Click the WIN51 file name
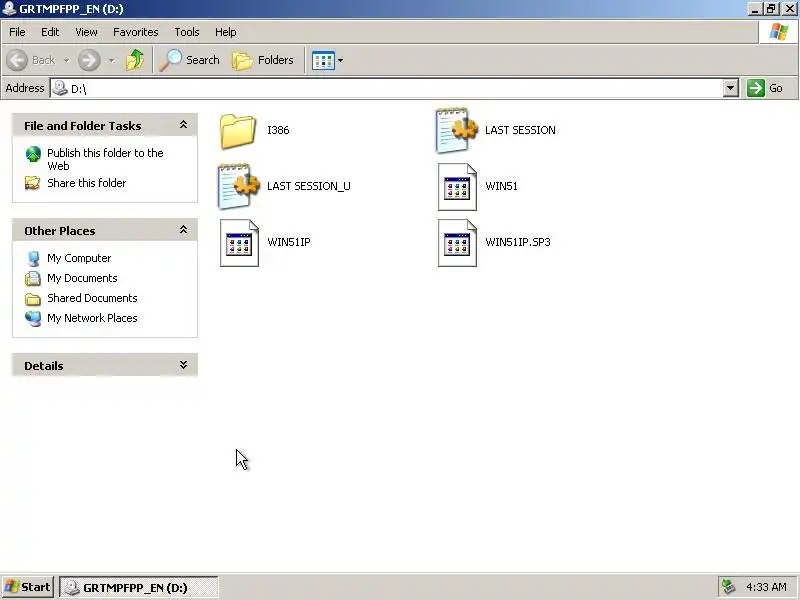The height and width of the screenshot is (600, 800). click(x=502, y=186)
